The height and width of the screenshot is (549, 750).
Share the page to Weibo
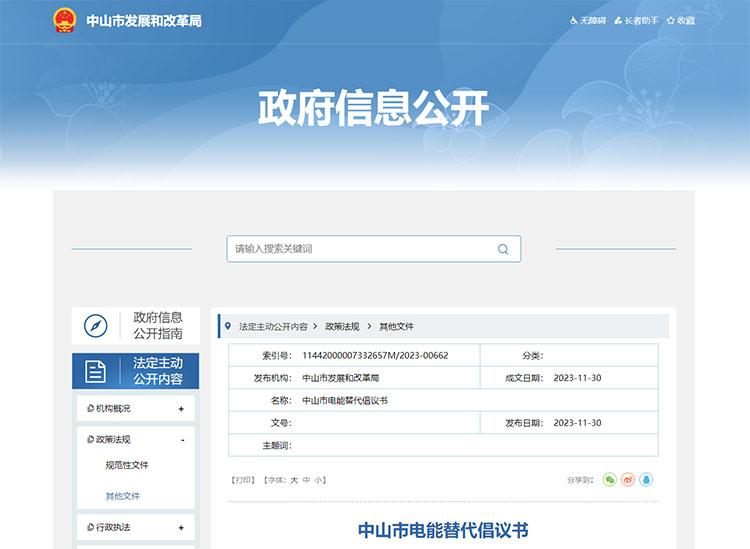[x=628, y=480]
